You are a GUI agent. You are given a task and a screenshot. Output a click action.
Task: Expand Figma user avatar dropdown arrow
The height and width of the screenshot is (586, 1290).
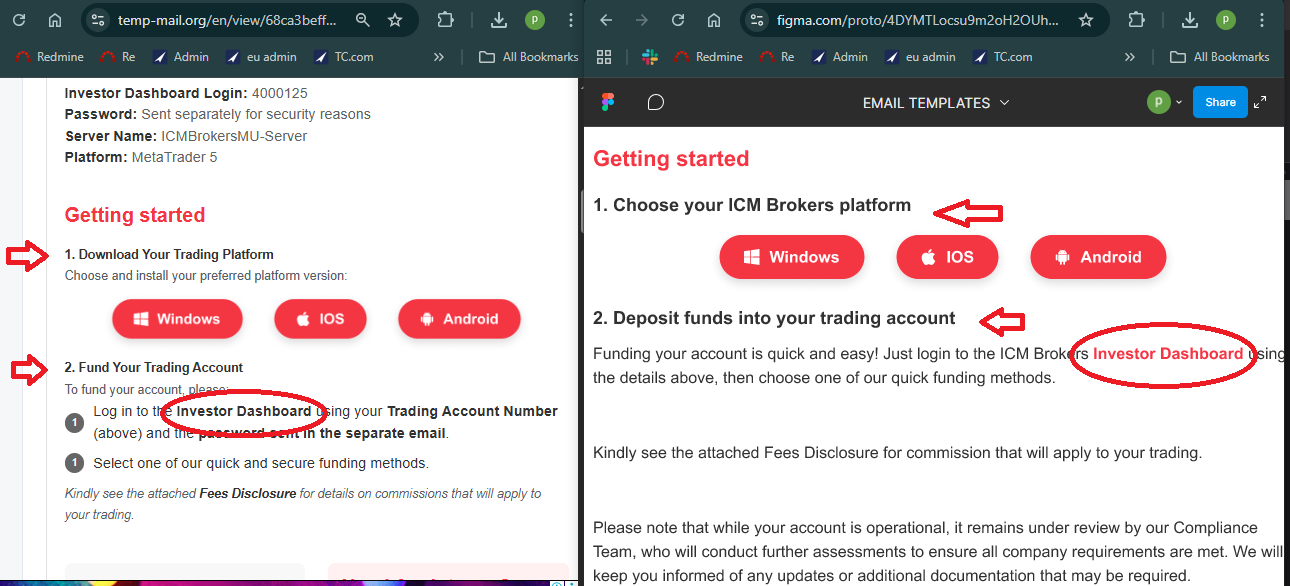click(1179, 102)
